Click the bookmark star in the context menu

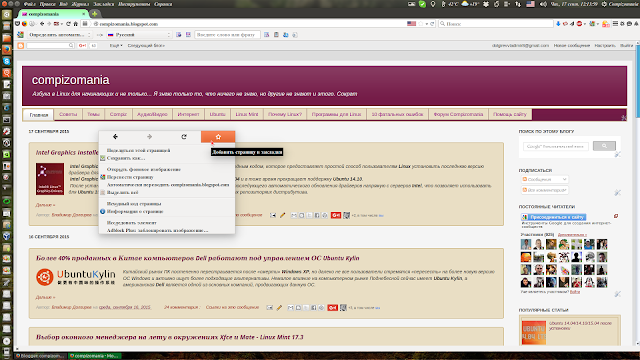point(218,137)
